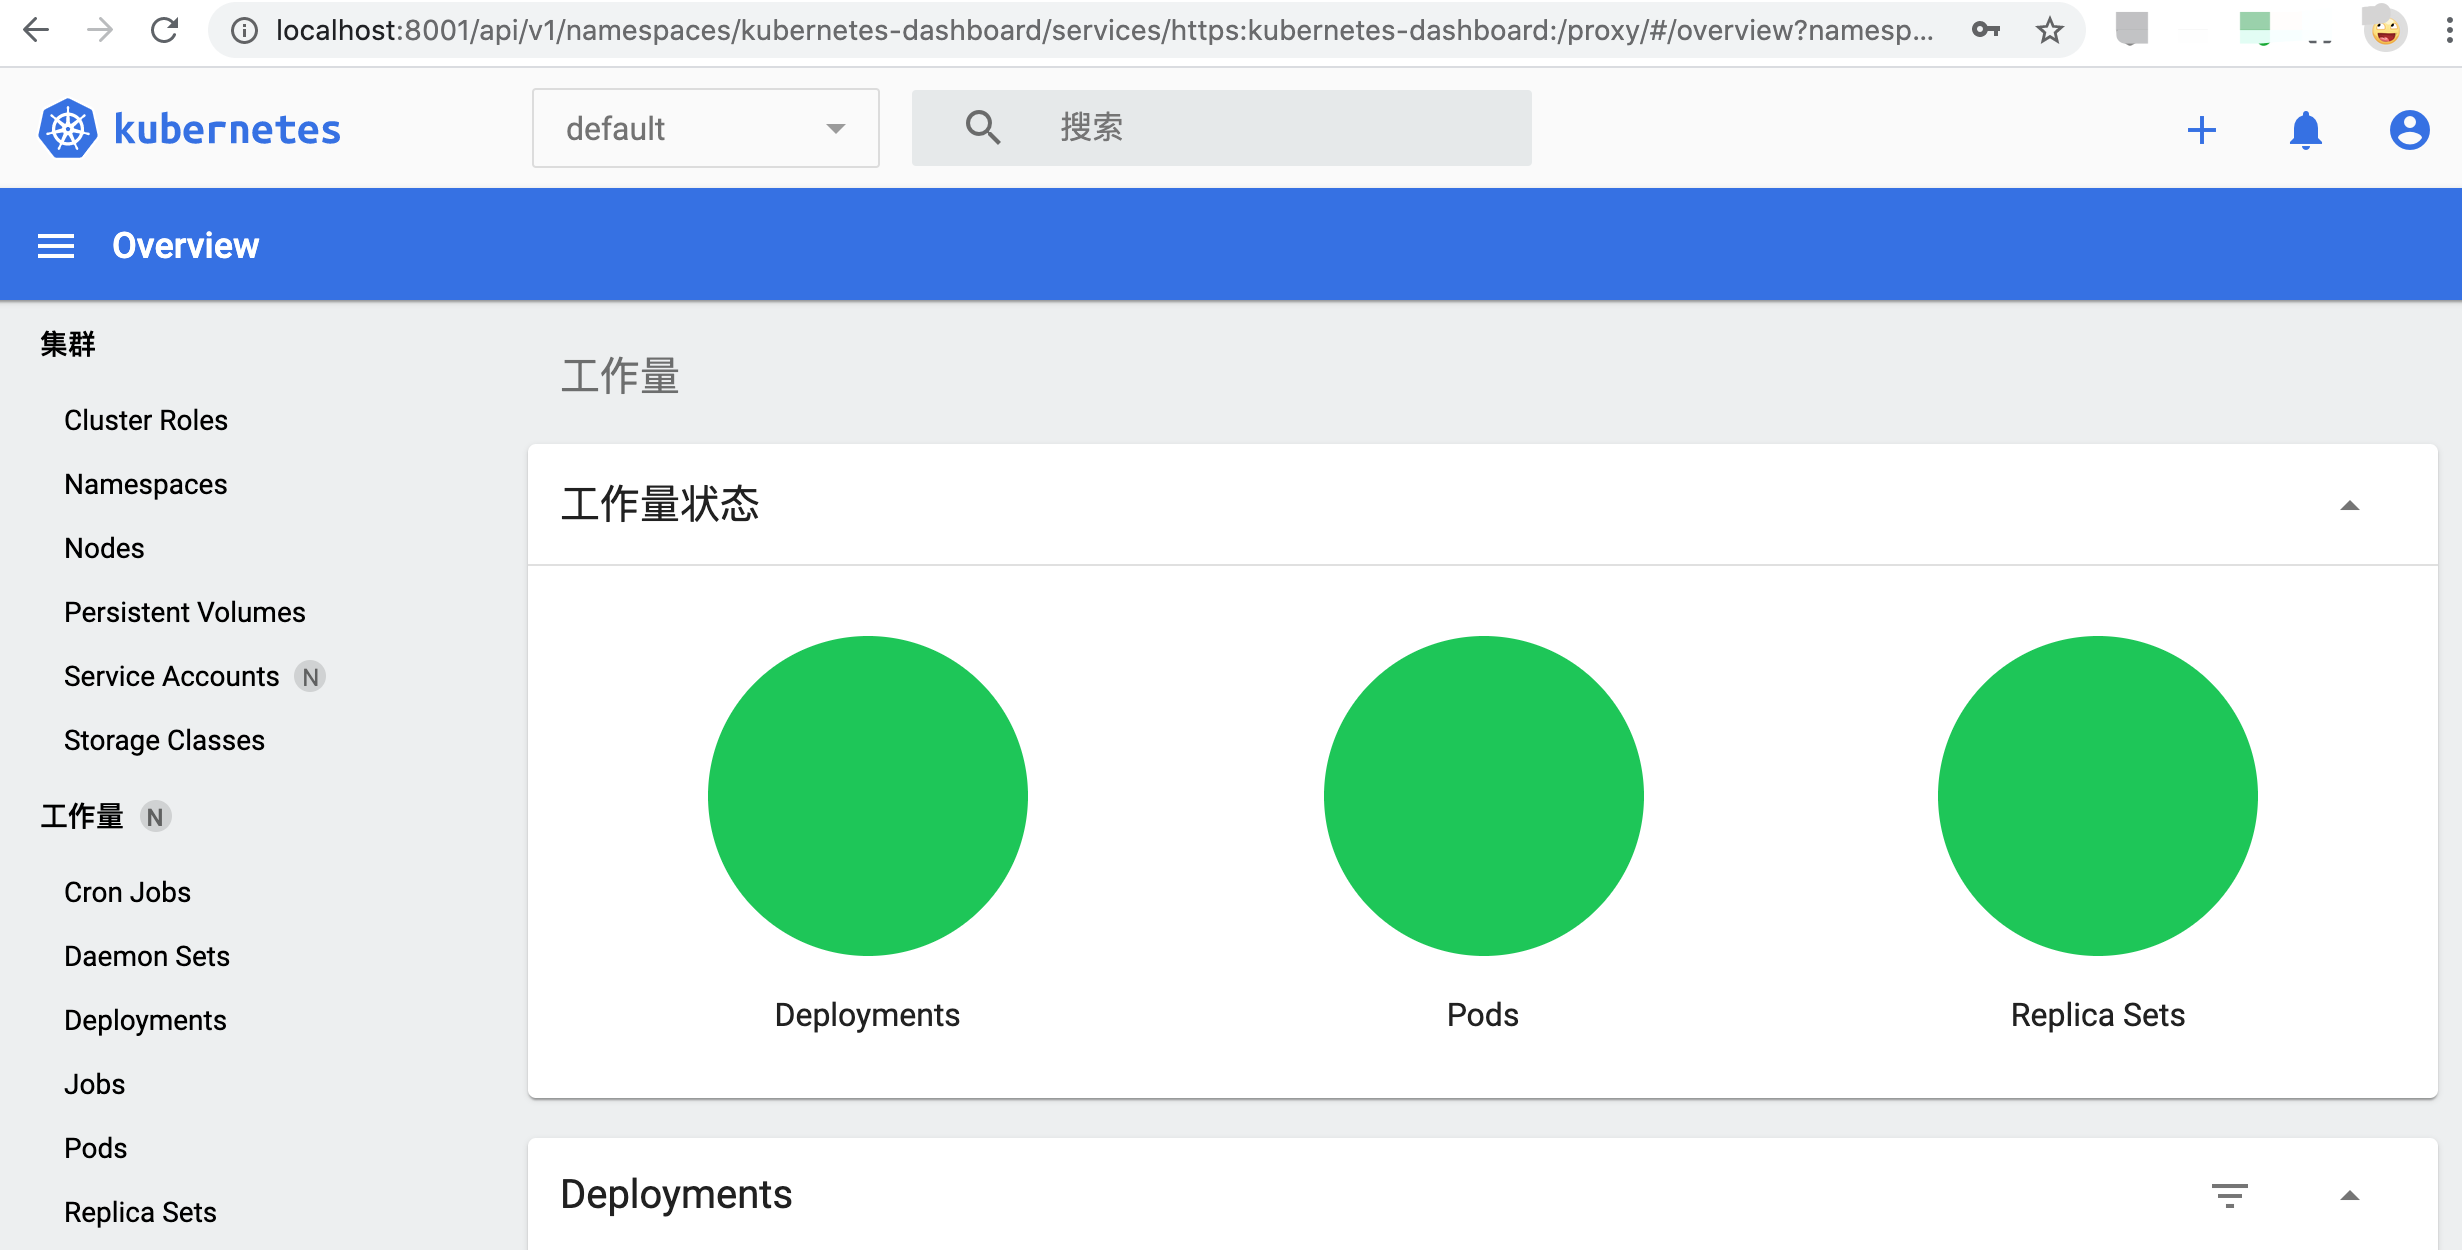Open Daemon Sets in the sidebar
The height and width of the screenshot is (1250, 2462).
pos(147,956)
